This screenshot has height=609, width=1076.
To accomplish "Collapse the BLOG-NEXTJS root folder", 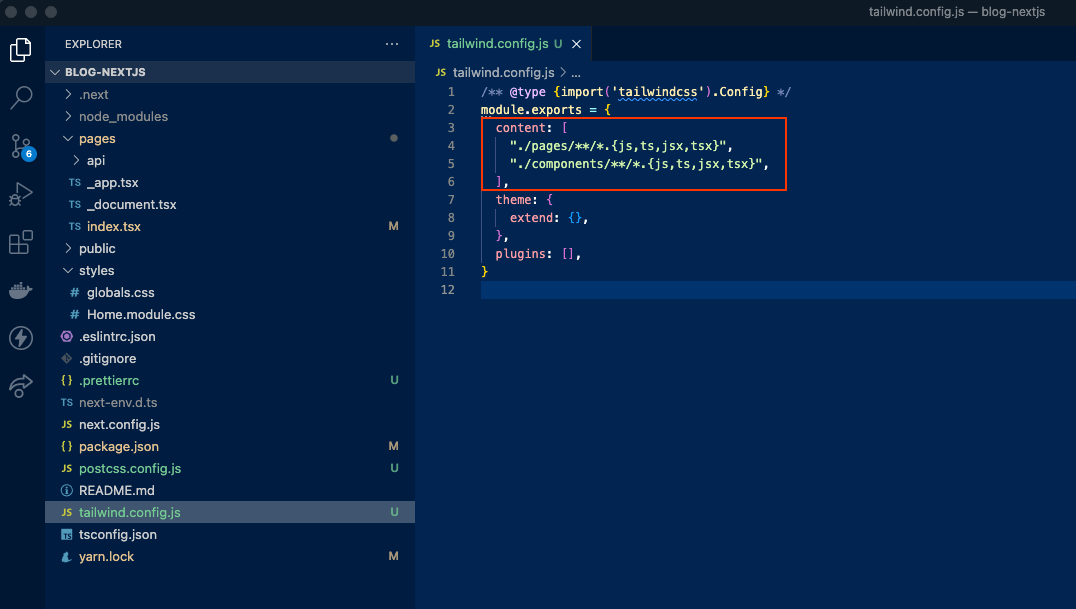I will [x=105, y=73].
